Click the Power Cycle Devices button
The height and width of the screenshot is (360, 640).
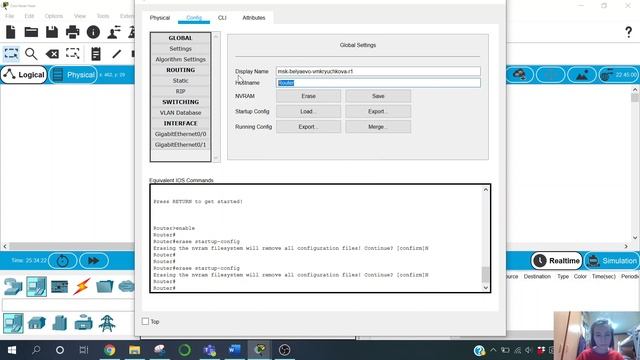click(62, 261)
